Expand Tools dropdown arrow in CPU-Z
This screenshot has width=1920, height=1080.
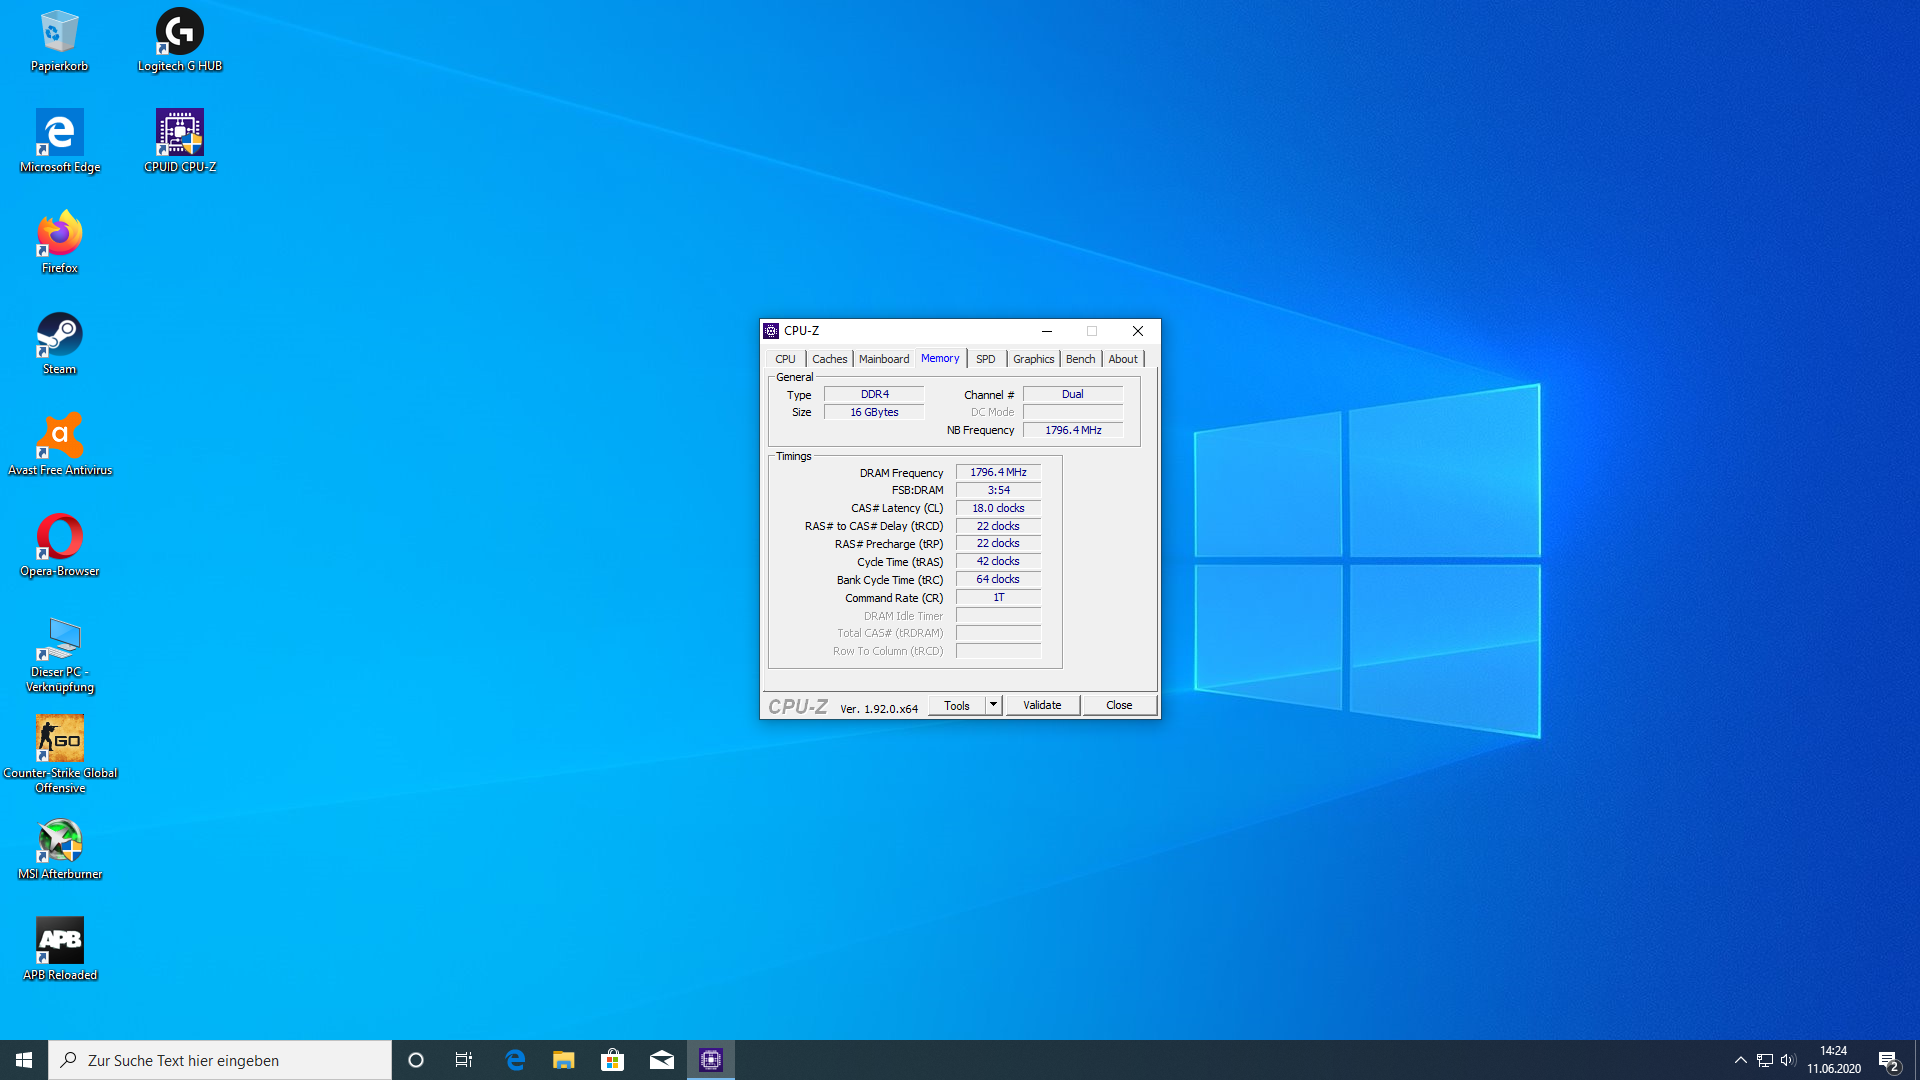[x=993, y=705]
